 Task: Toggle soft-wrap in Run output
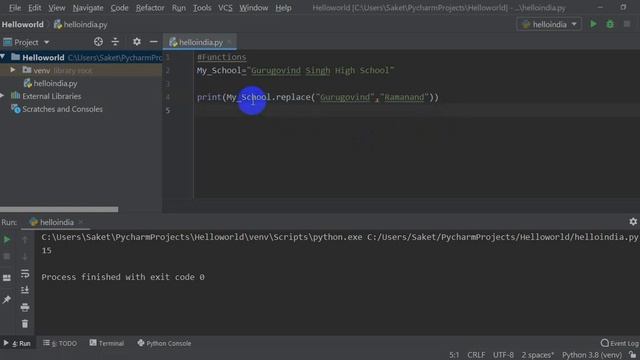(x=25, y=273)
